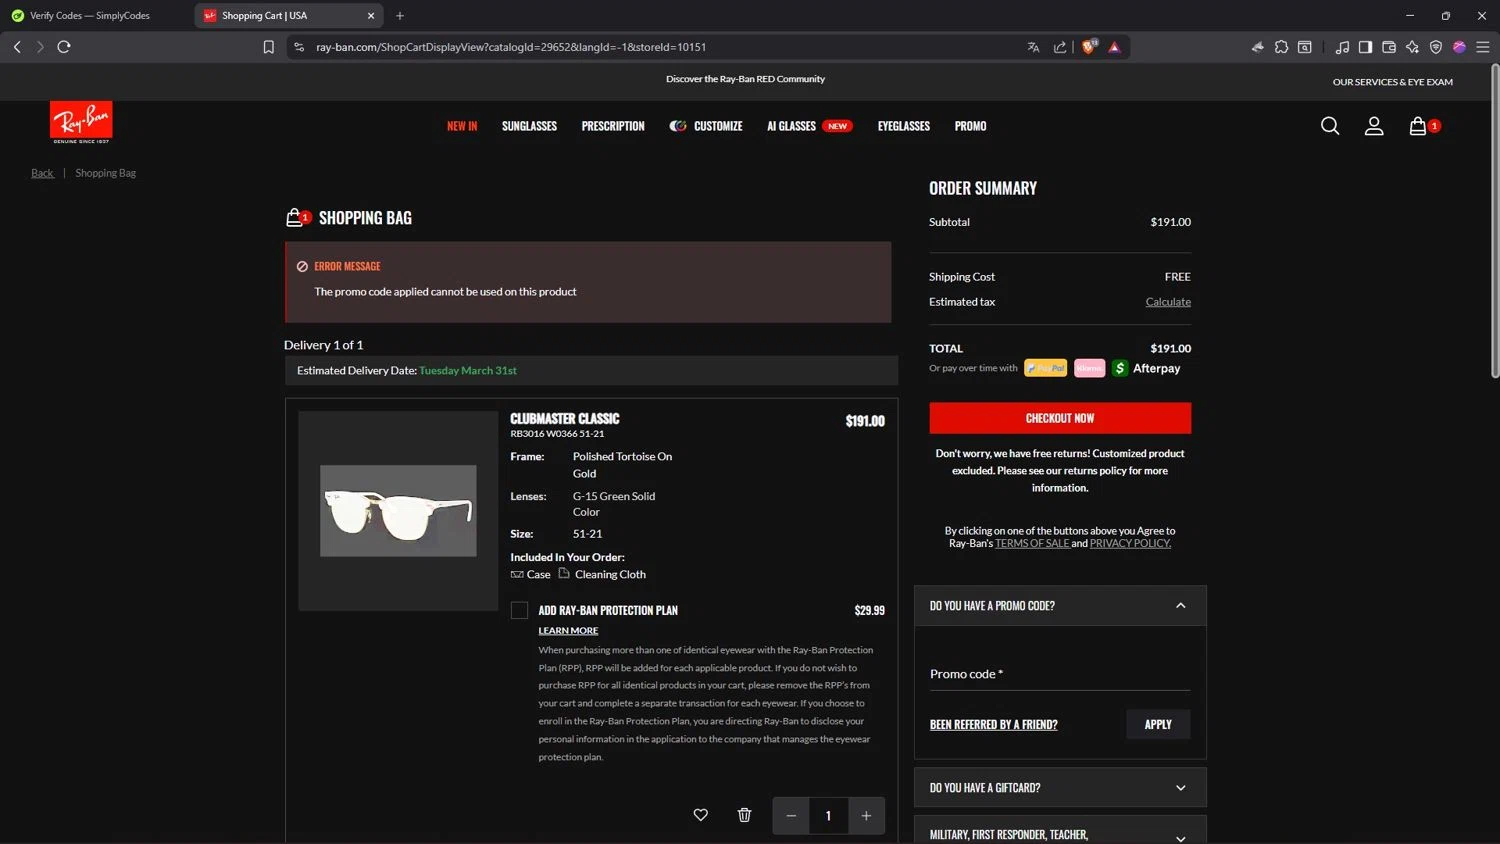This screenshot has height=844, width=1500.
Task: Apply the promo code
Action: click(1158, 724)
